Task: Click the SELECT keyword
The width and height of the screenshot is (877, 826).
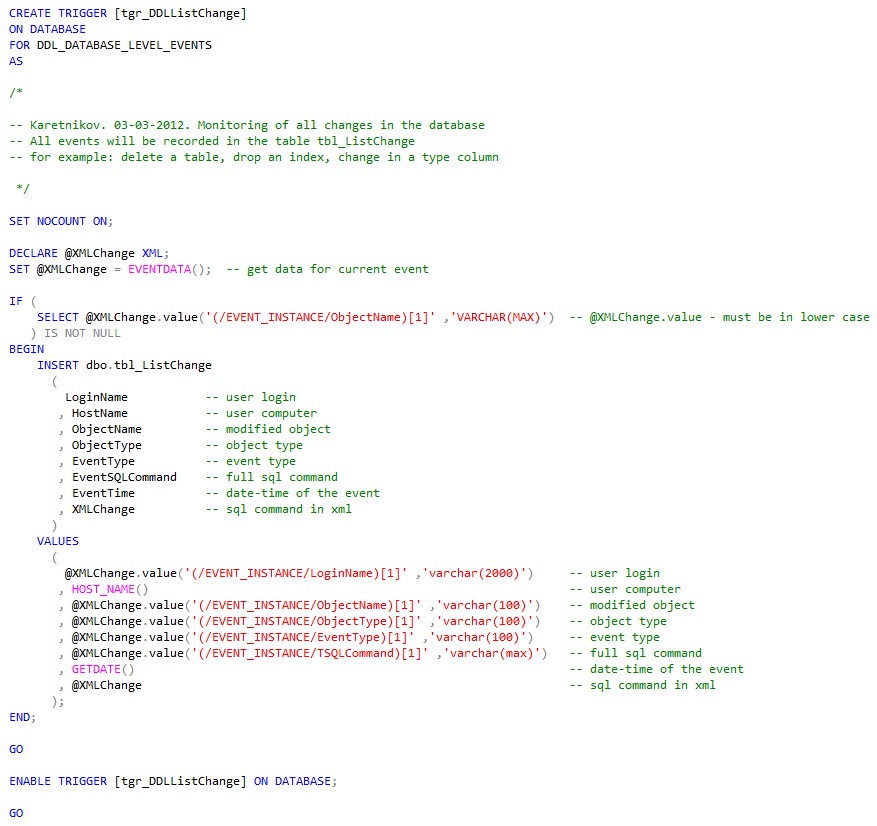Action: tap(58, 317)
